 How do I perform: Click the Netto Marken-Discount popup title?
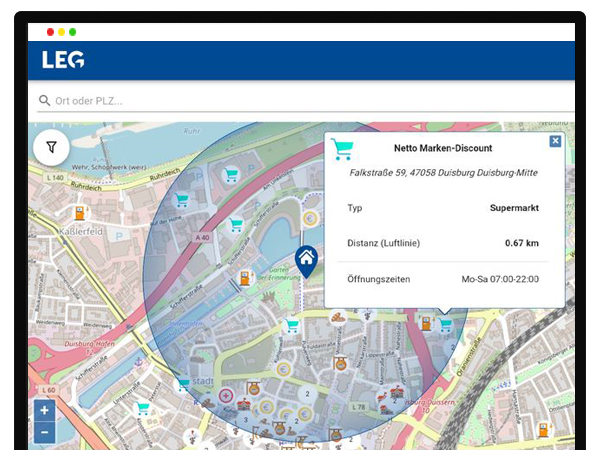tap(443, 148)
